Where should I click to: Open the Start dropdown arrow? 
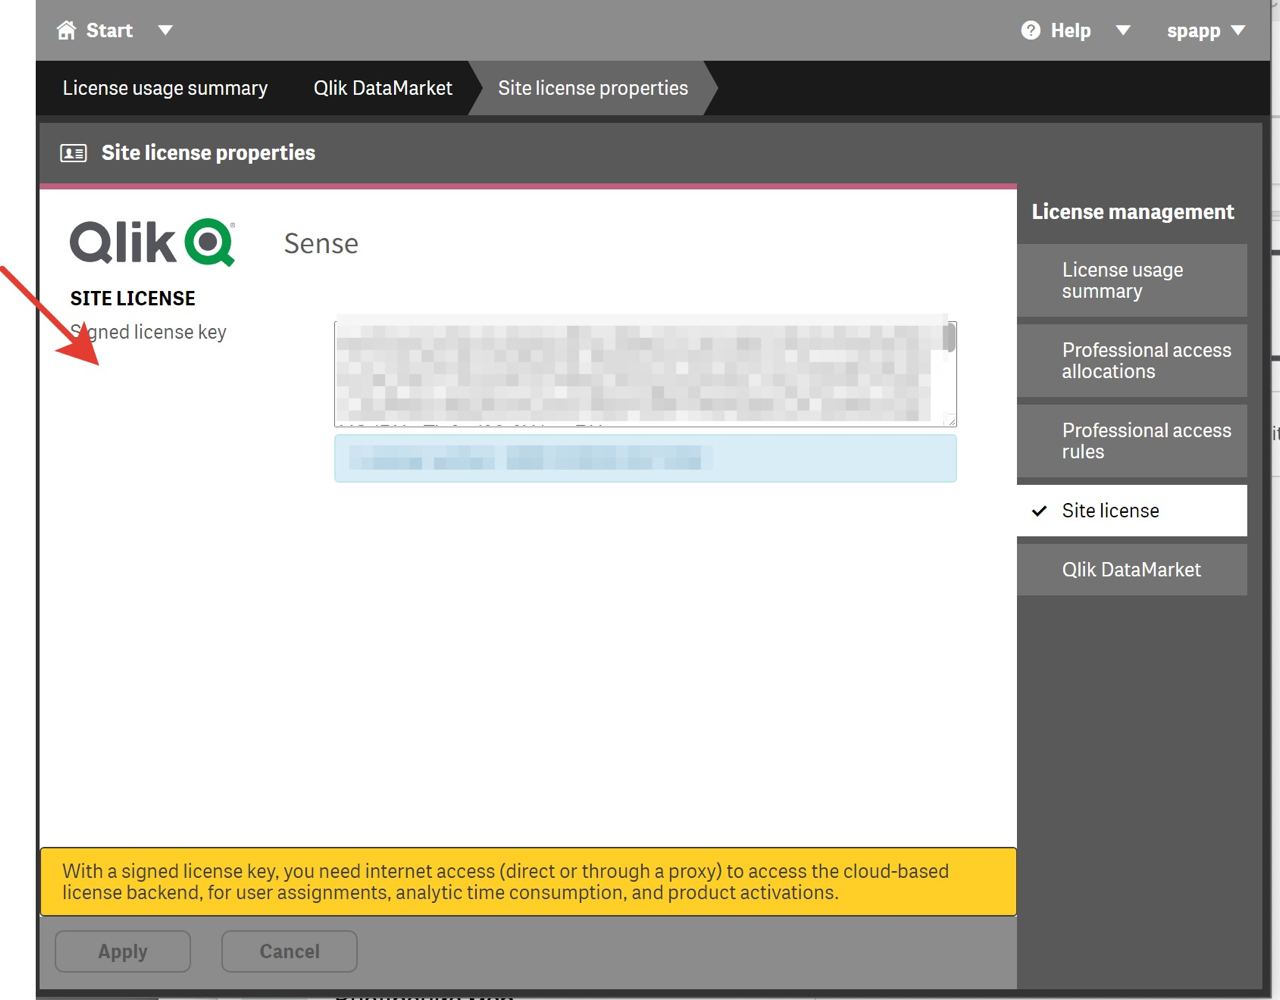(165, 30)
